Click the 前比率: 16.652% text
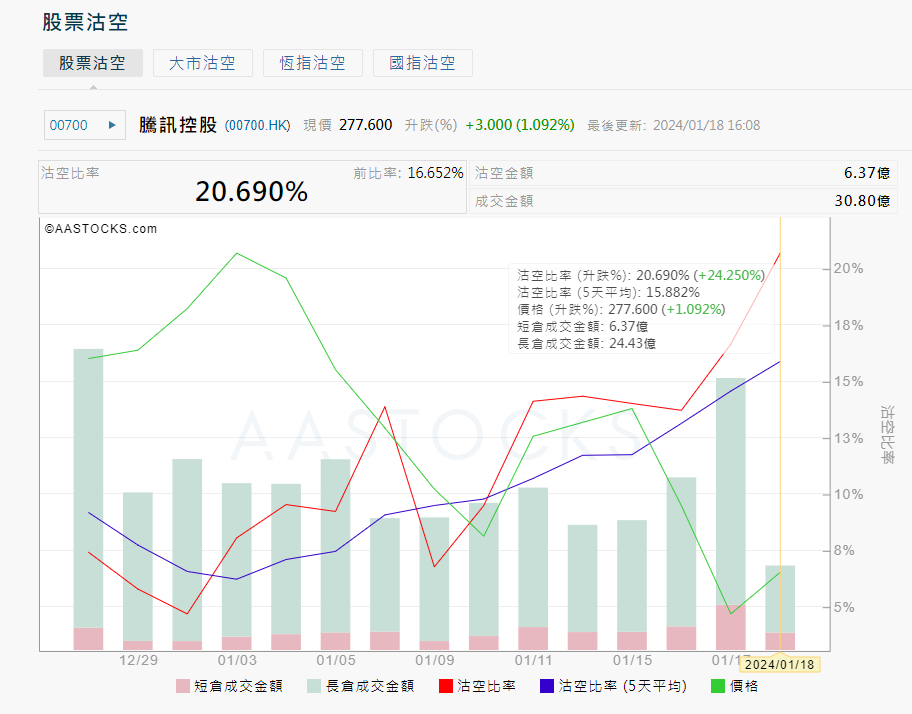 click(x=408, y=173)
